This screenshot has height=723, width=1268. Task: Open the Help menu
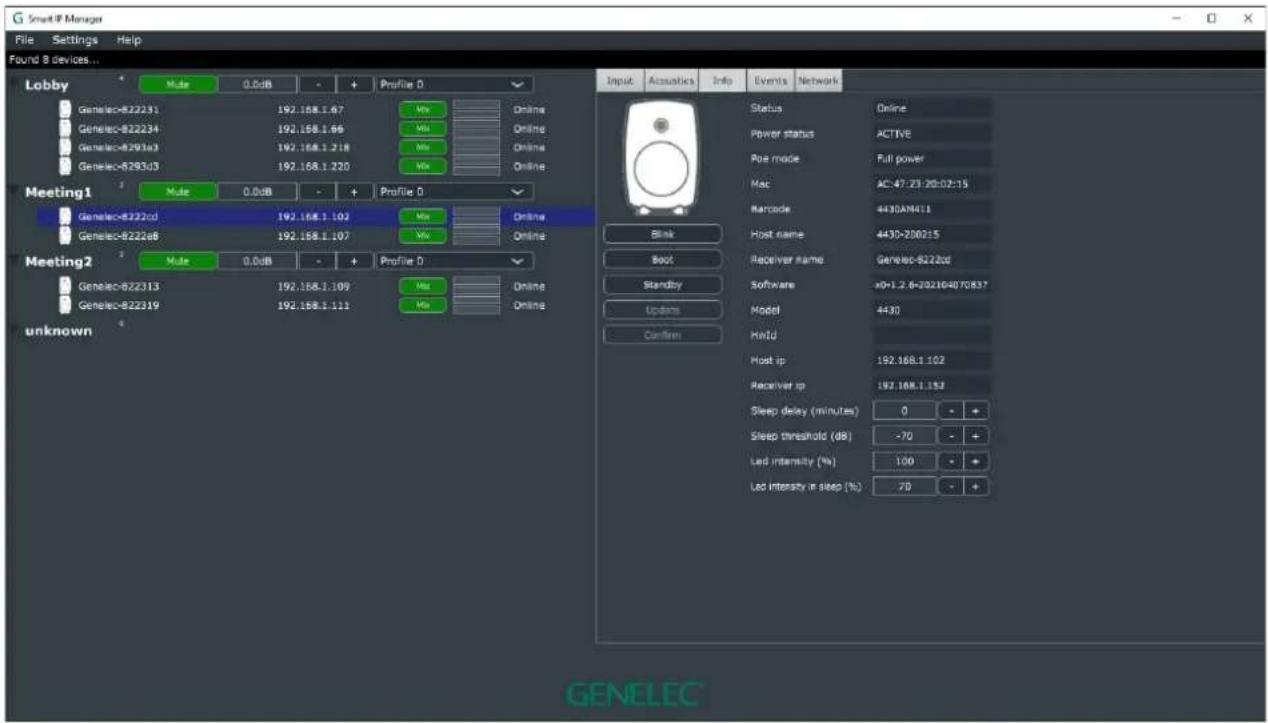pos(128,40)
